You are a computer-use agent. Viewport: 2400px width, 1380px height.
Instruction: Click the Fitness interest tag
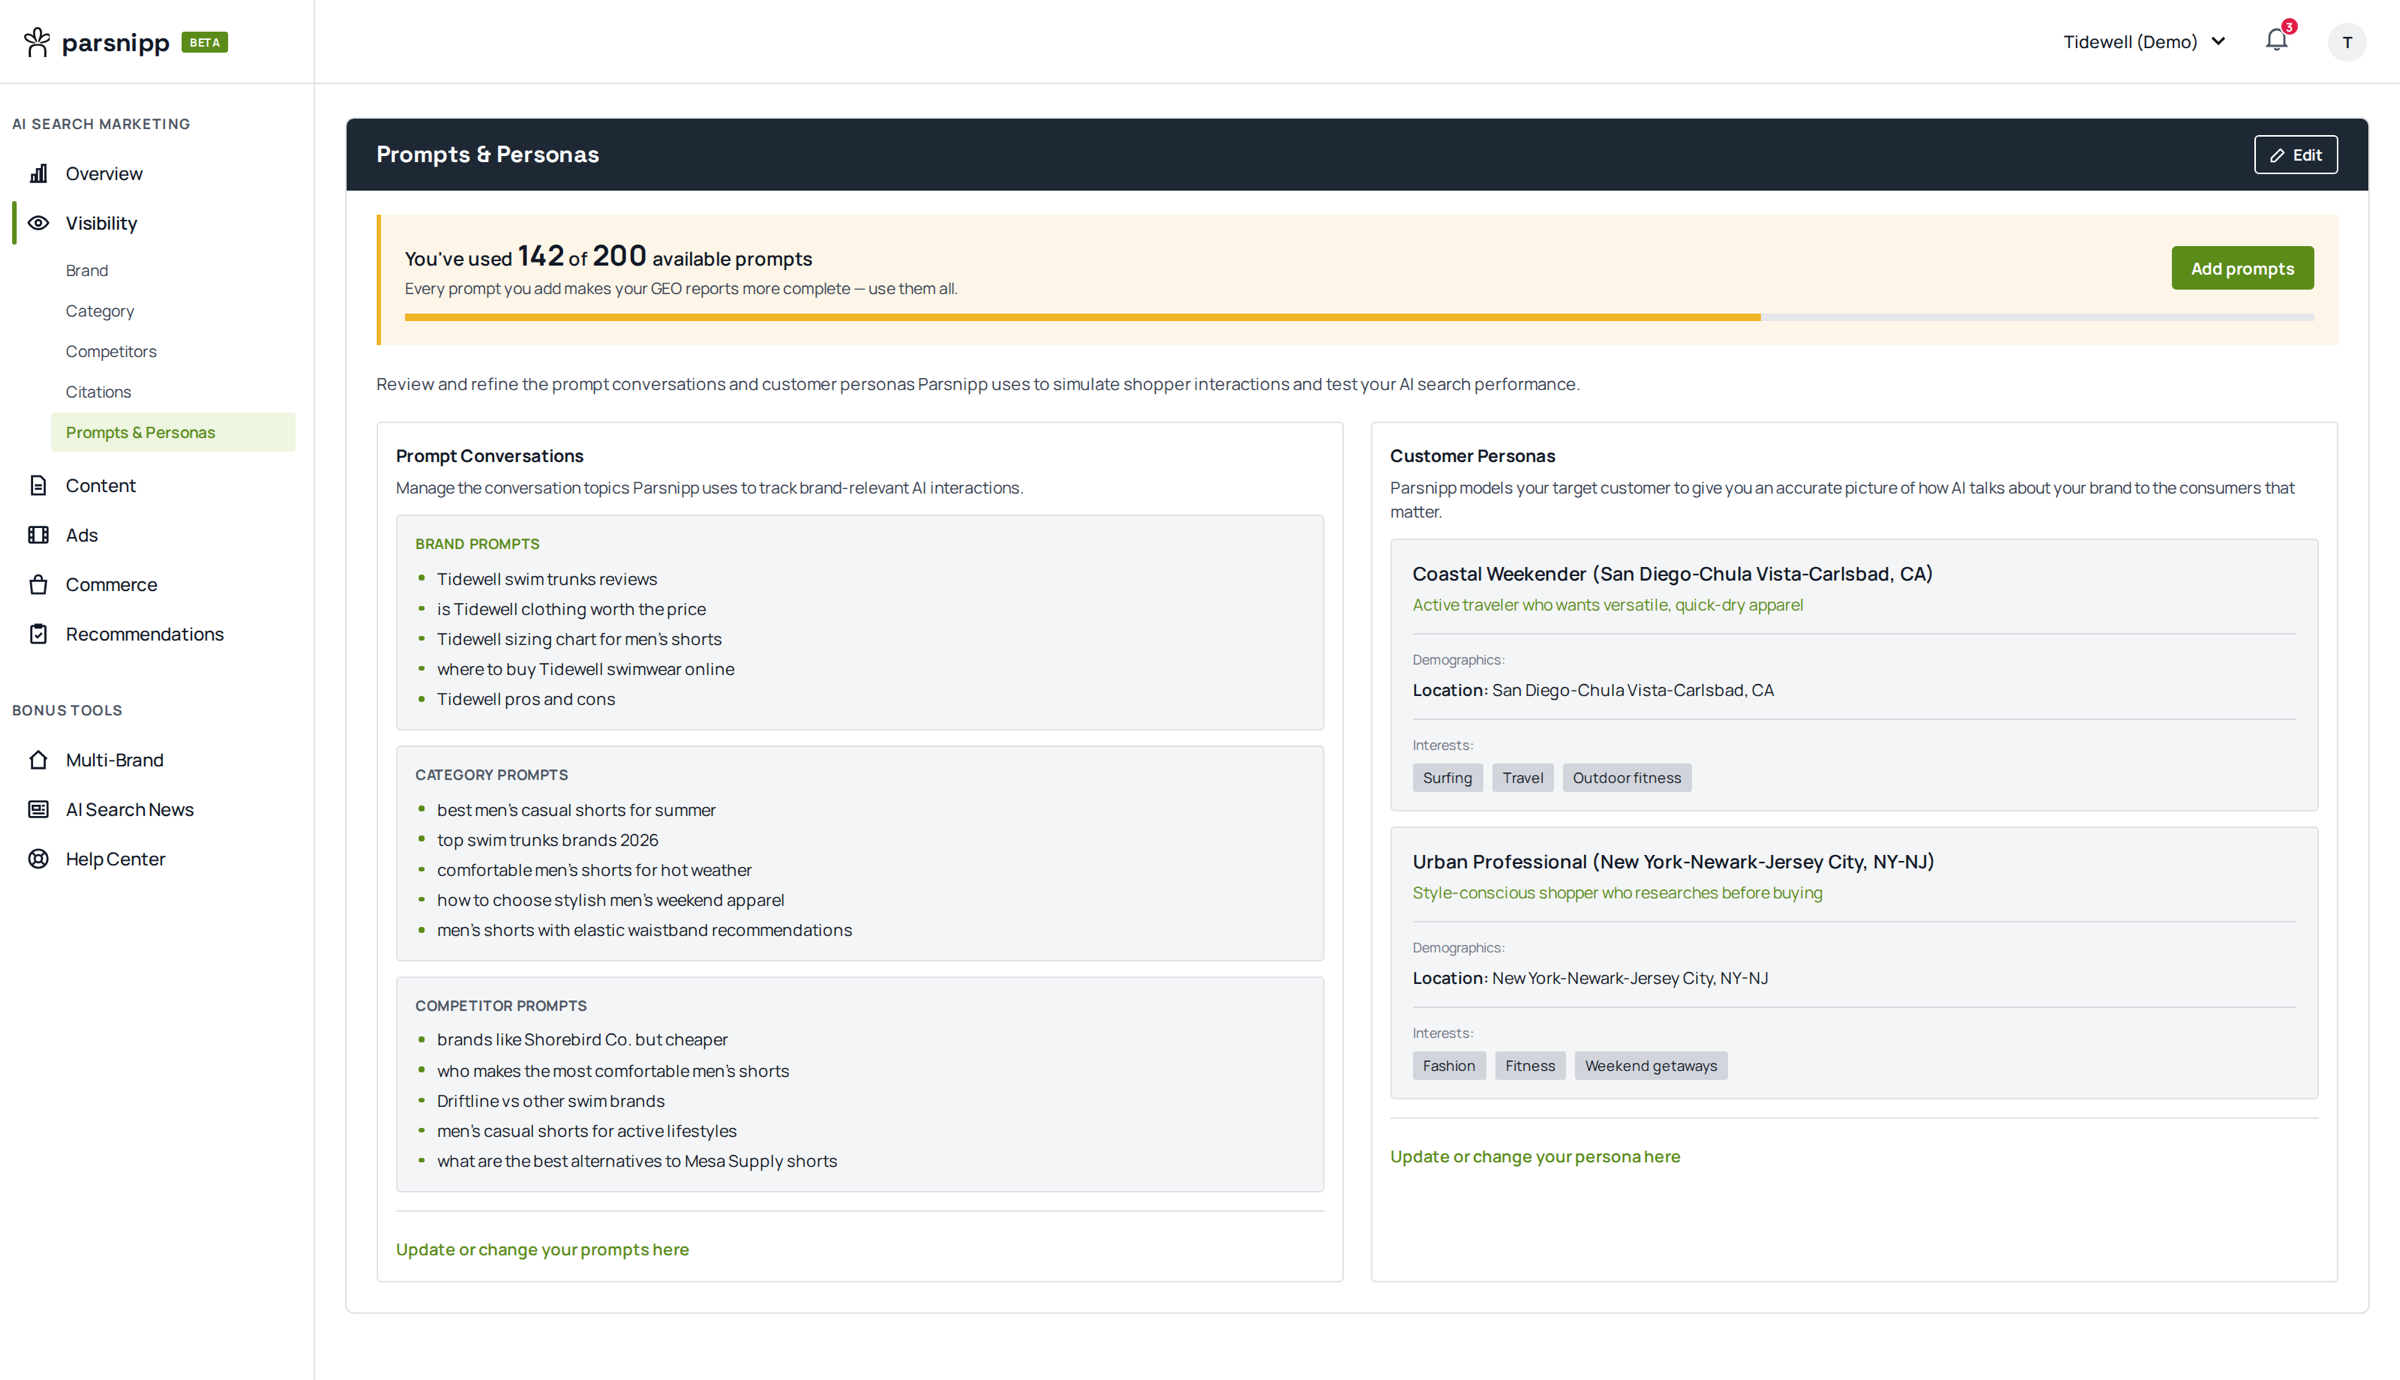1530,1066
